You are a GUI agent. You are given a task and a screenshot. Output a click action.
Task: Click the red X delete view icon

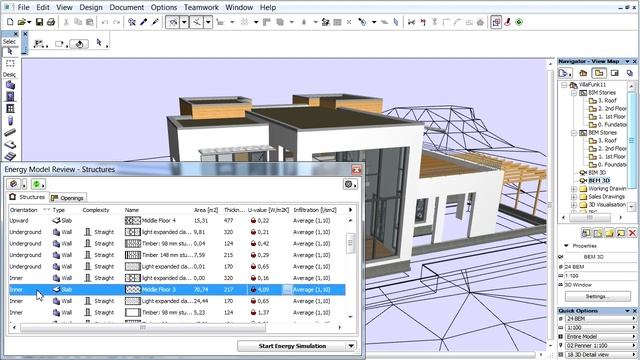pos(632,233)
